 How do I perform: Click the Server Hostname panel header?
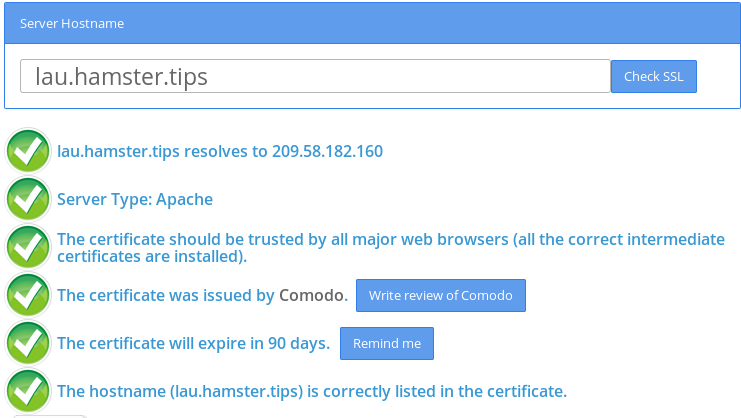[372, 23]
